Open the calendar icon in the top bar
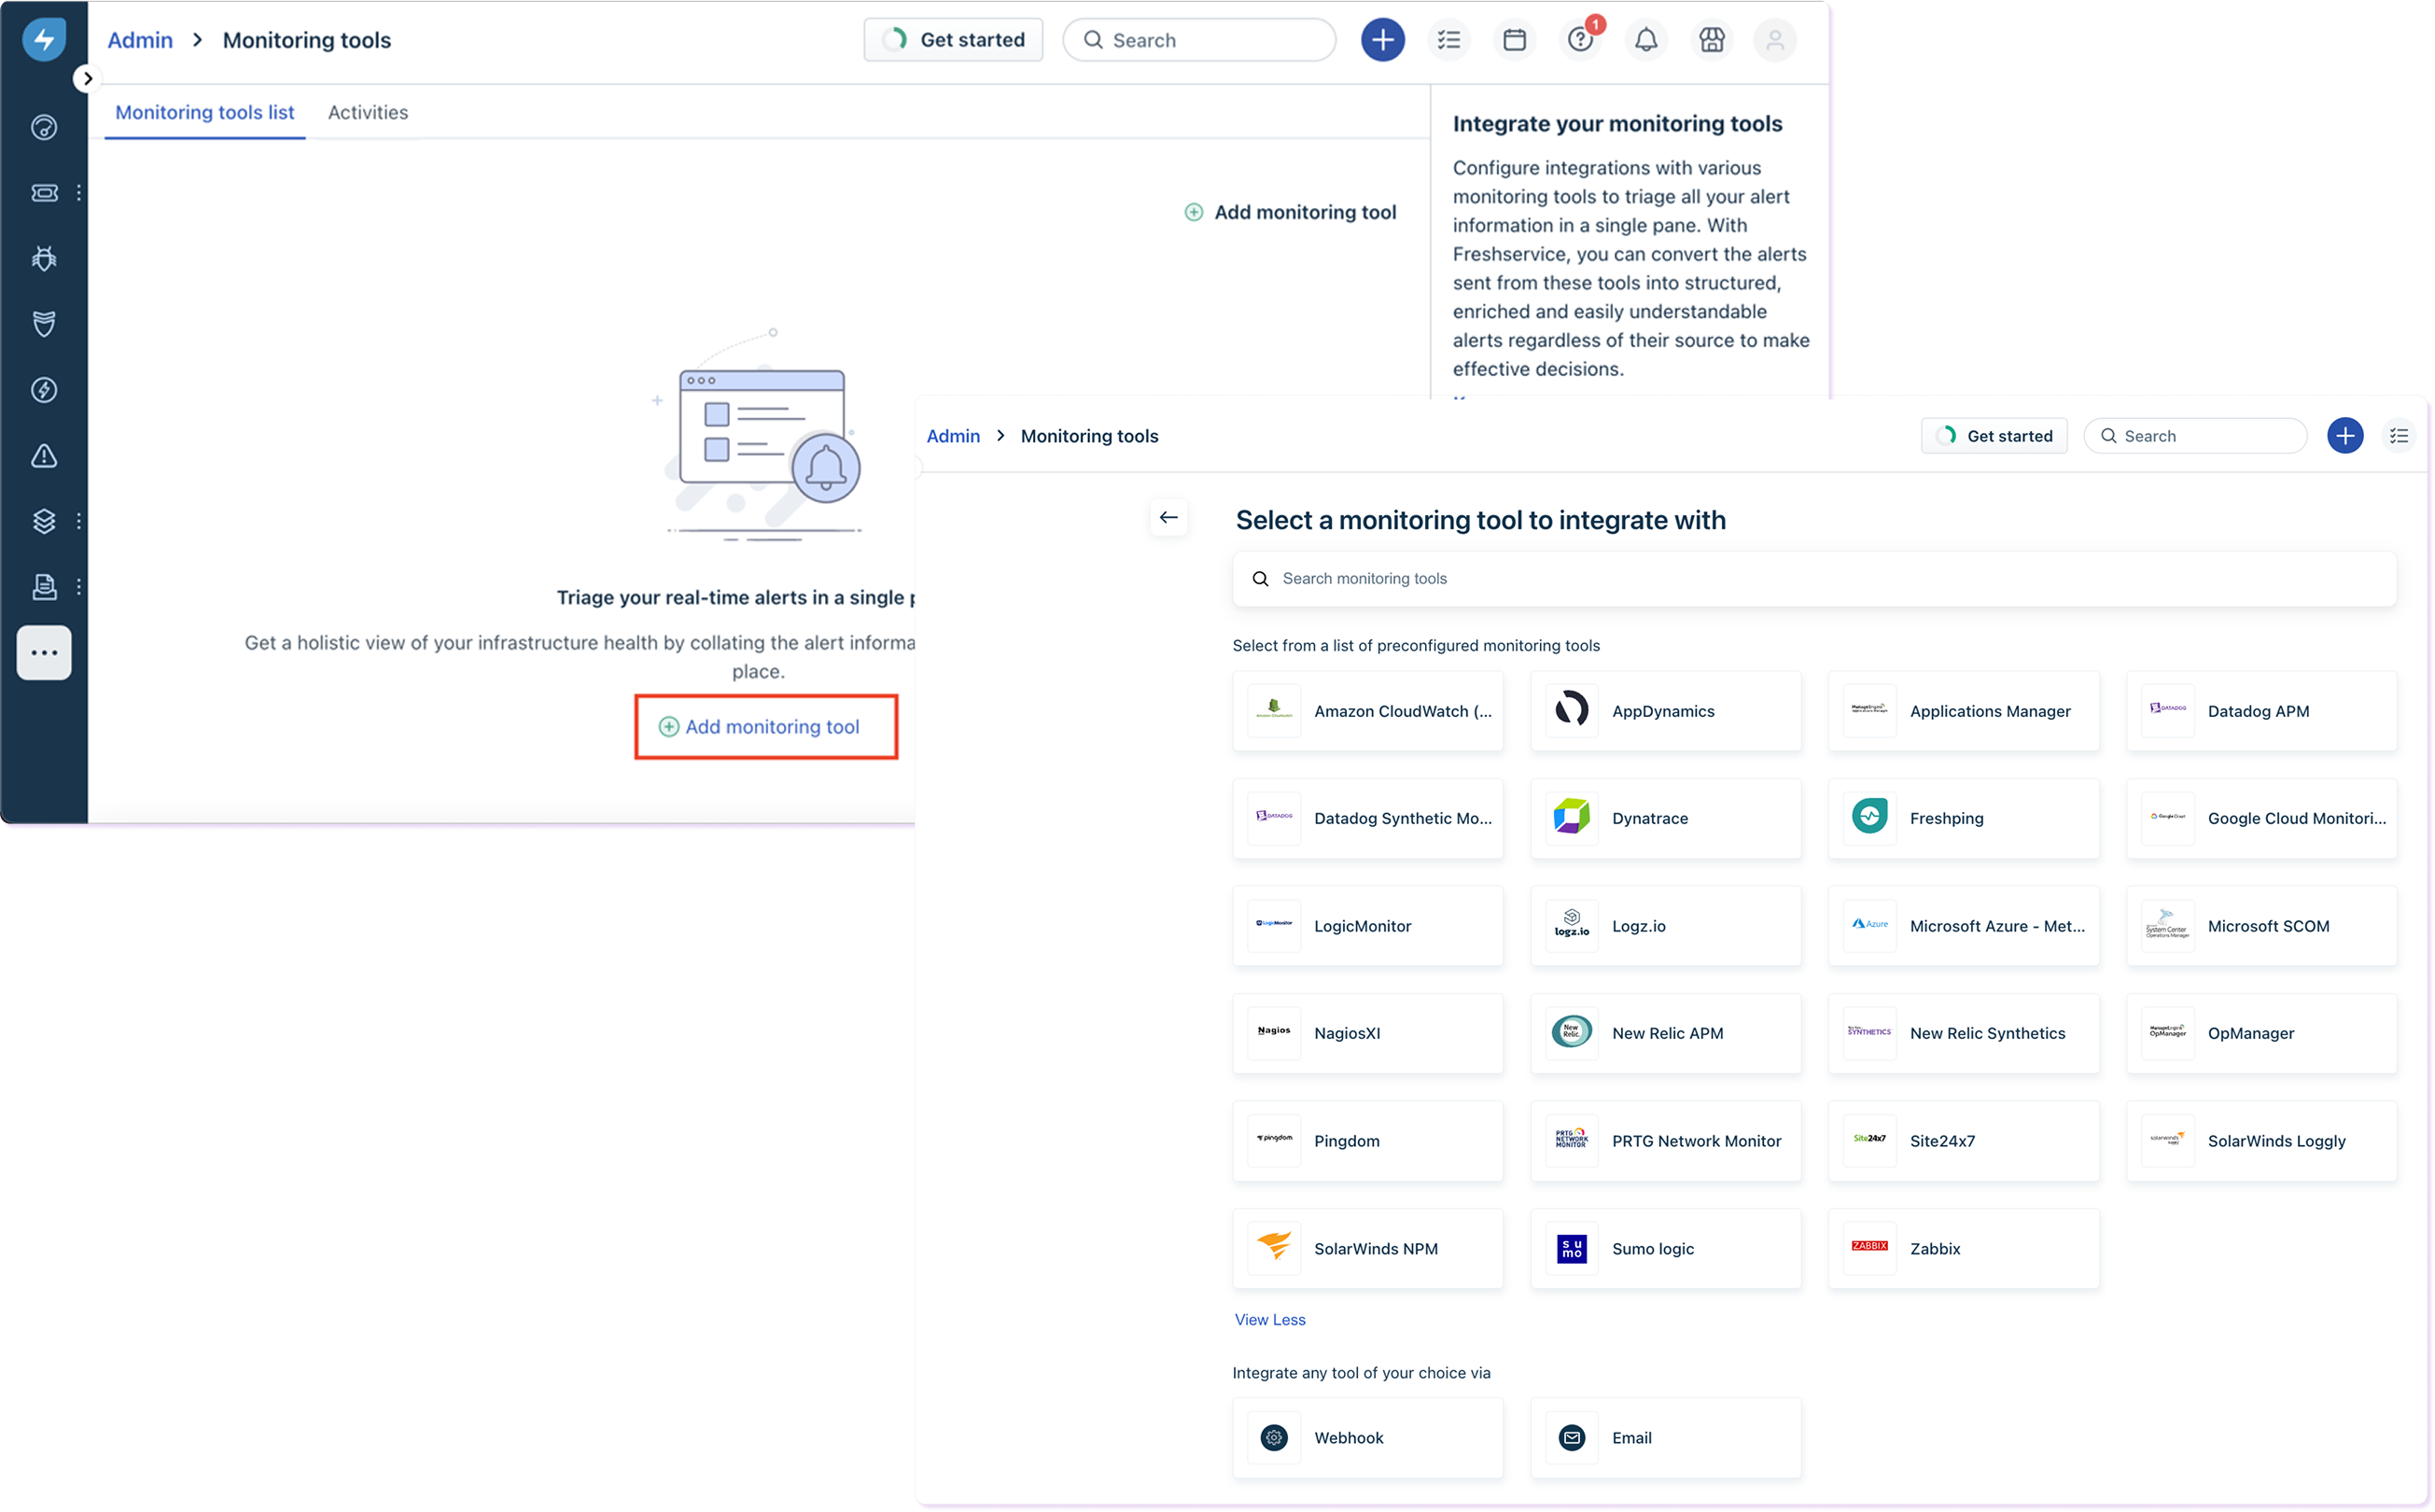The image size is (2435, 1512). pyautogui.click(x=1514, y=40)
